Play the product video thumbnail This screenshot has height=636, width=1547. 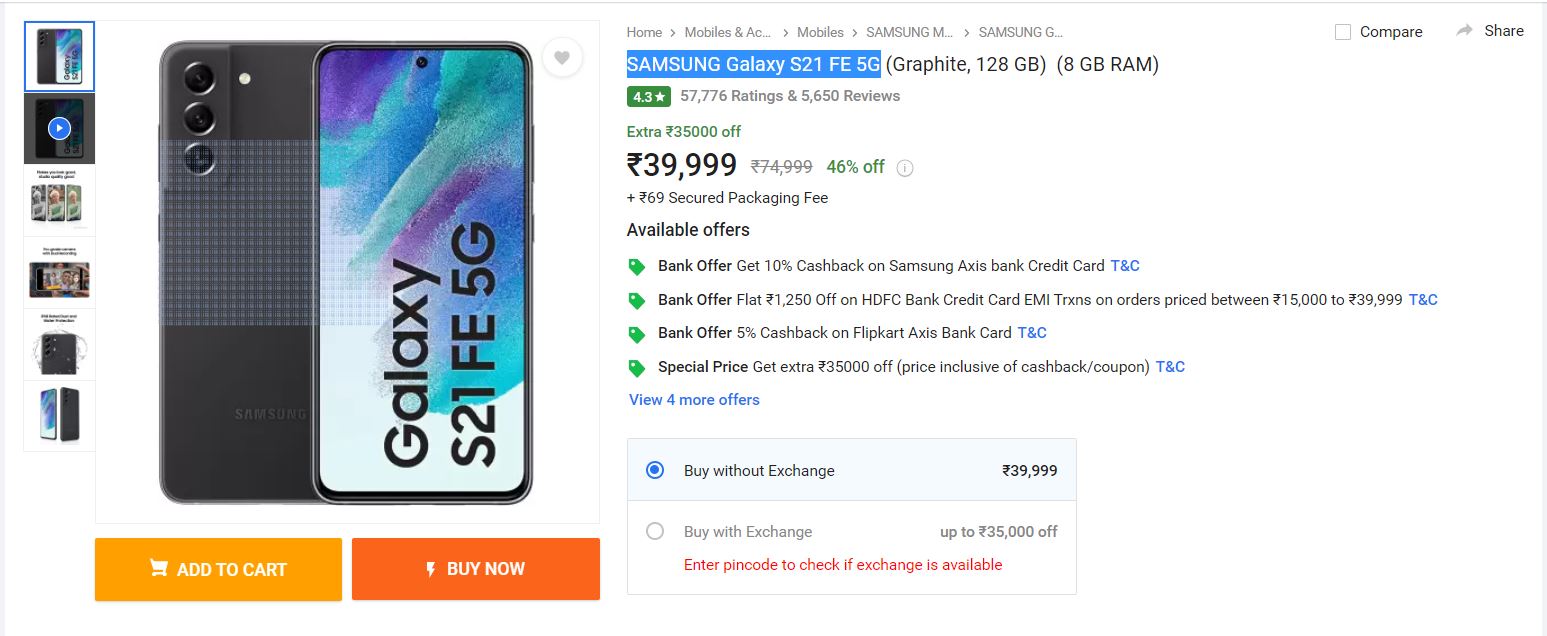[59, 128]
